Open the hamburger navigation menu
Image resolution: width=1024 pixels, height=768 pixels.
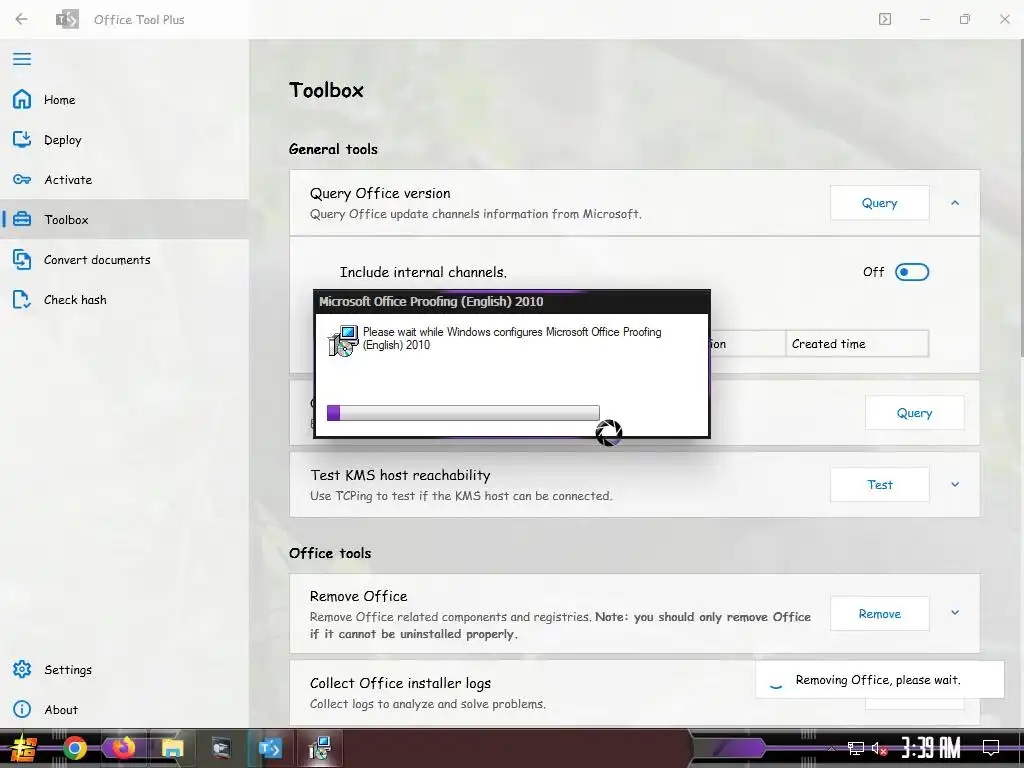[22, 59]
